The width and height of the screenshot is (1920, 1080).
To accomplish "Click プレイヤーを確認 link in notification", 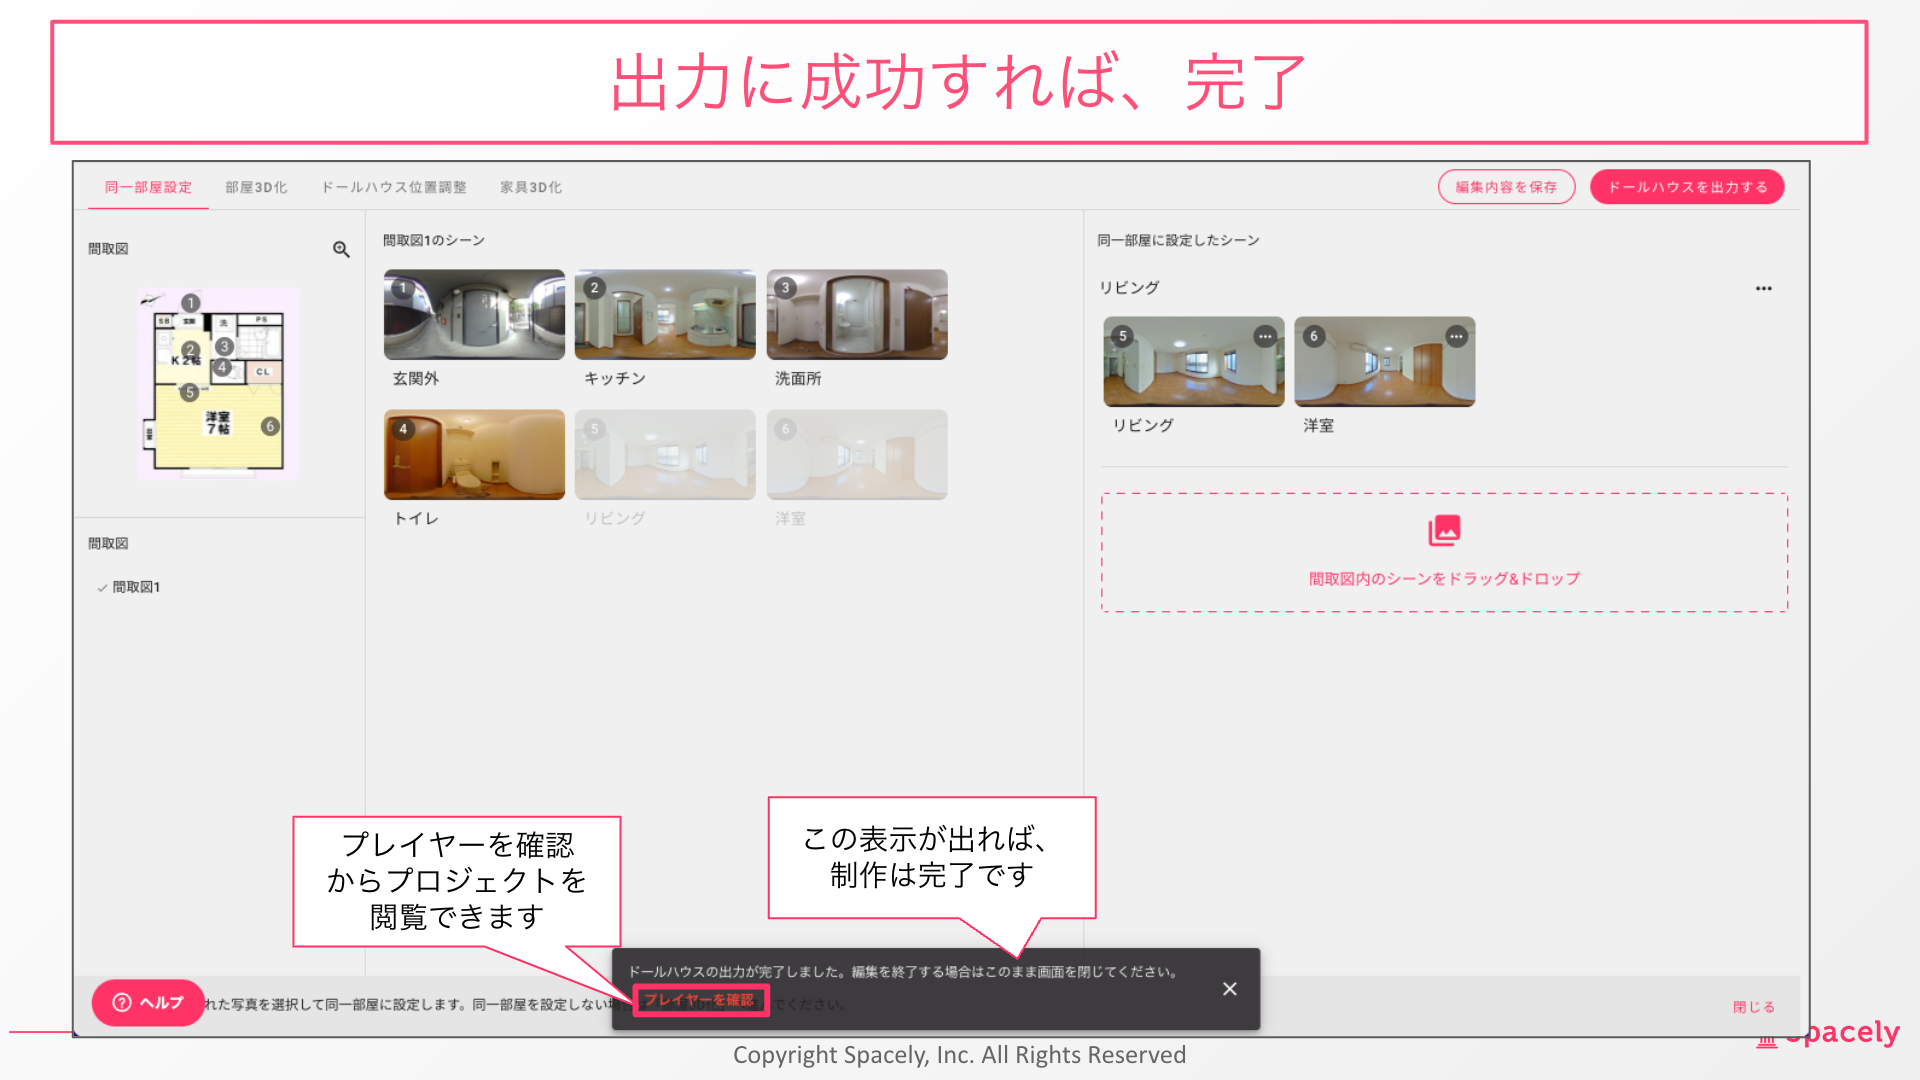I will click(x=700, y=1000).
